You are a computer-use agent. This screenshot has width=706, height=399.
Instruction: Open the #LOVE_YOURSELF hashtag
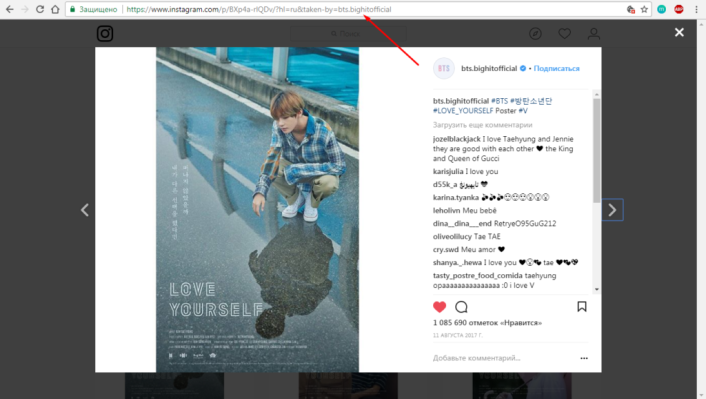tap(463, 111)
